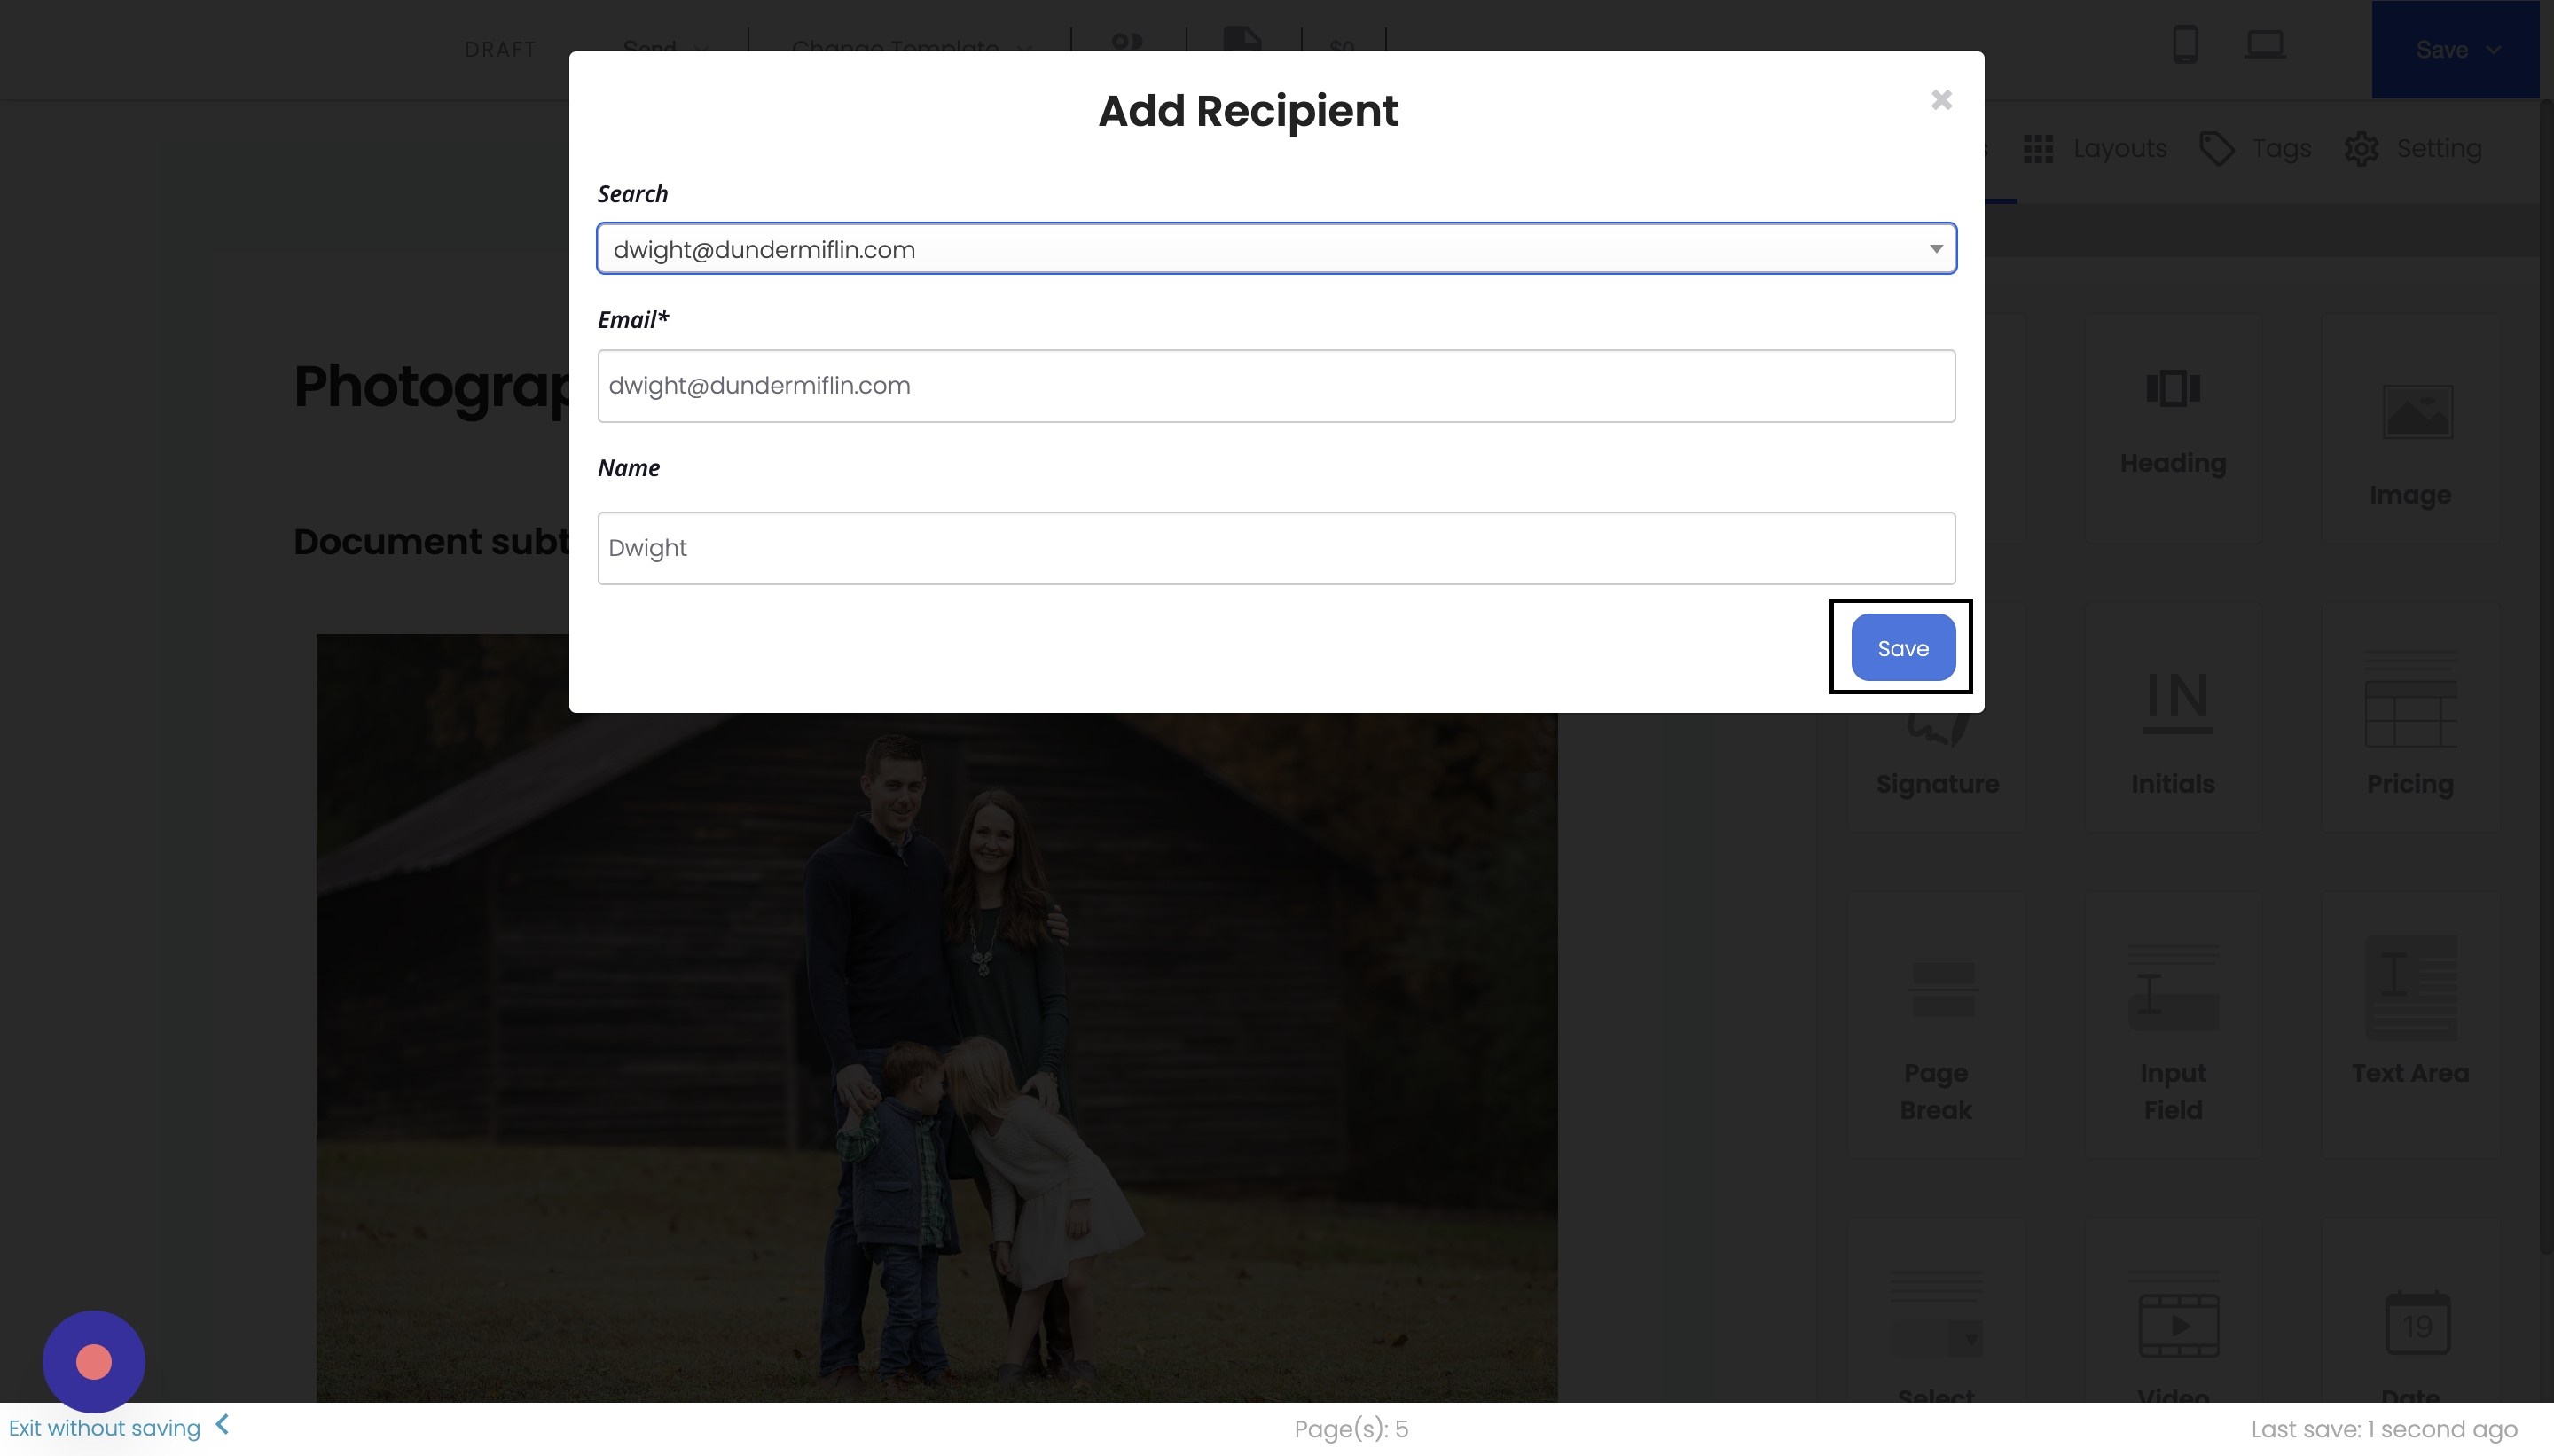Image resolution: width=2554 pixels, height=1456 pixels.
Task: Select the Text Area block icon
Action: pos(2410,988)
